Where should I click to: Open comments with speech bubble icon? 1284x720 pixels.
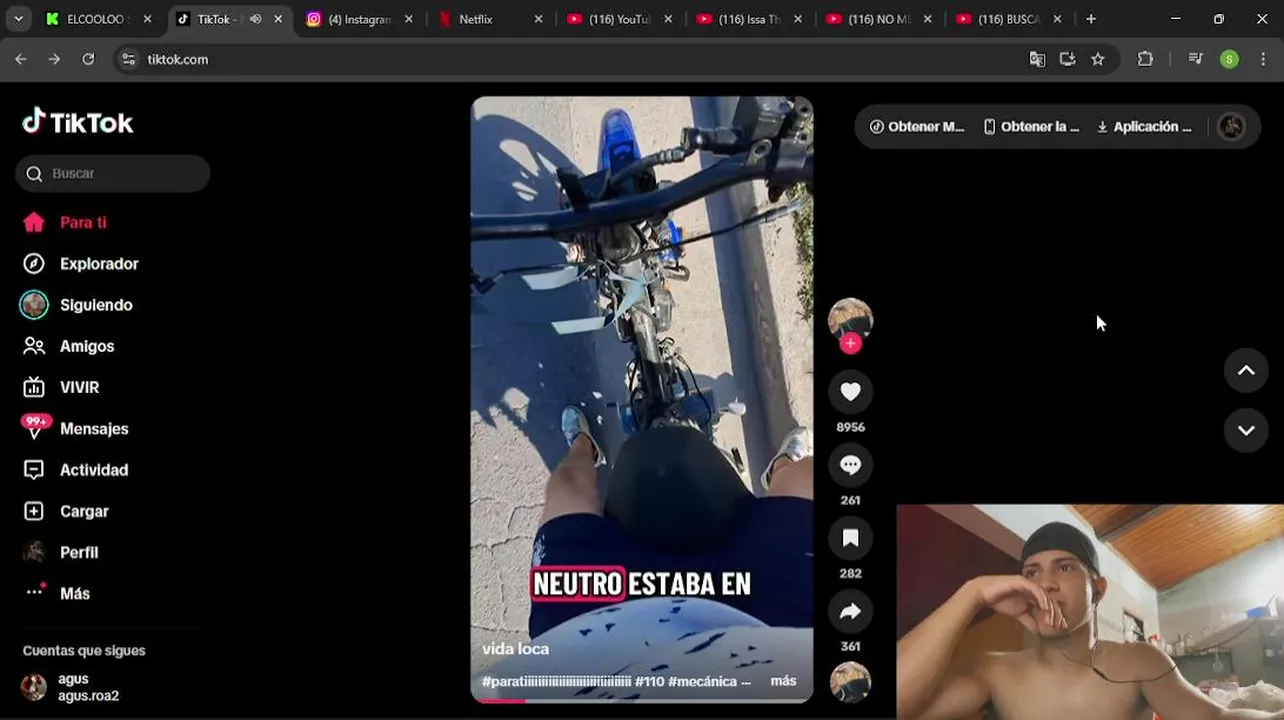[850, 465]
